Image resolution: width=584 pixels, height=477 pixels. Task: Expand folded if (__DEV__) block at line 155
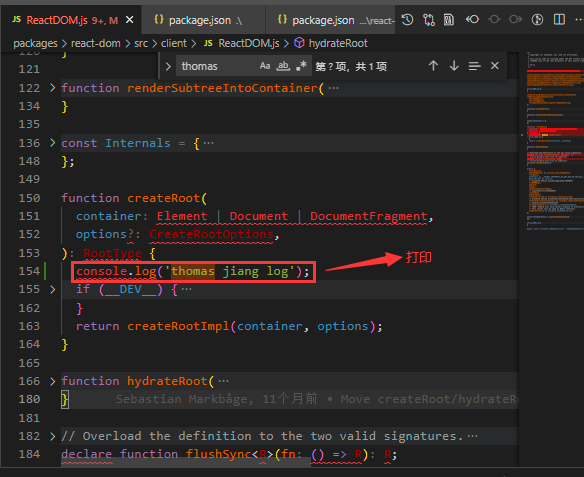coord(53,290)
